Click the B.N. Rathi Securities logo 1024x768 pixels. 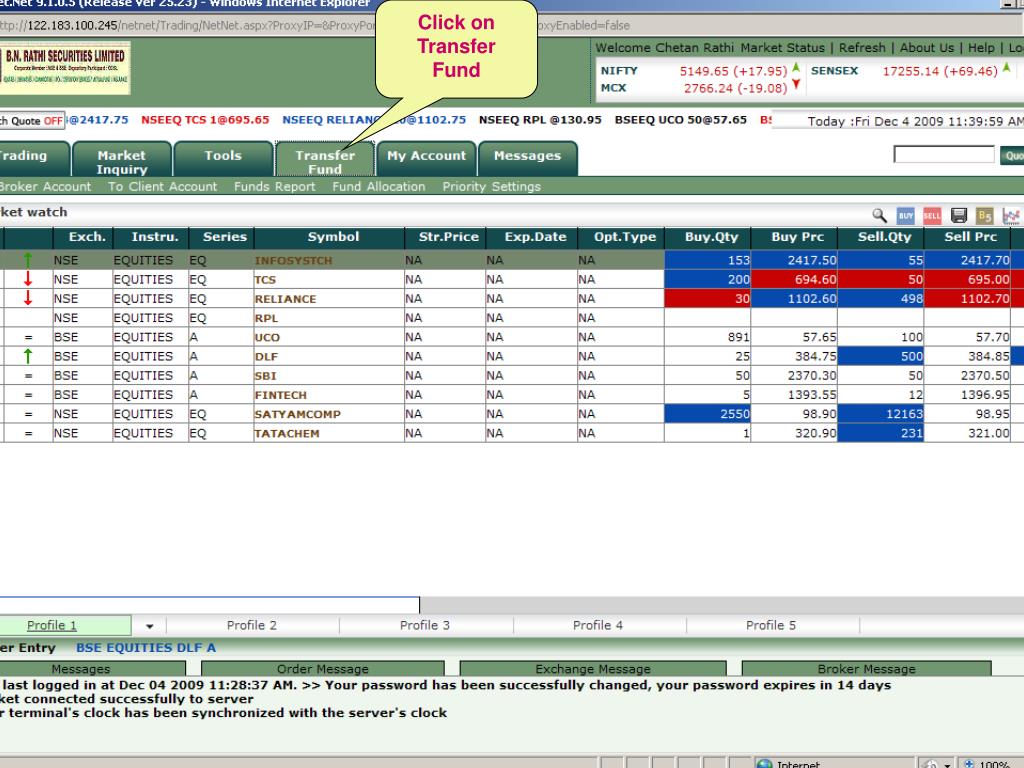(x=65, y=68)
